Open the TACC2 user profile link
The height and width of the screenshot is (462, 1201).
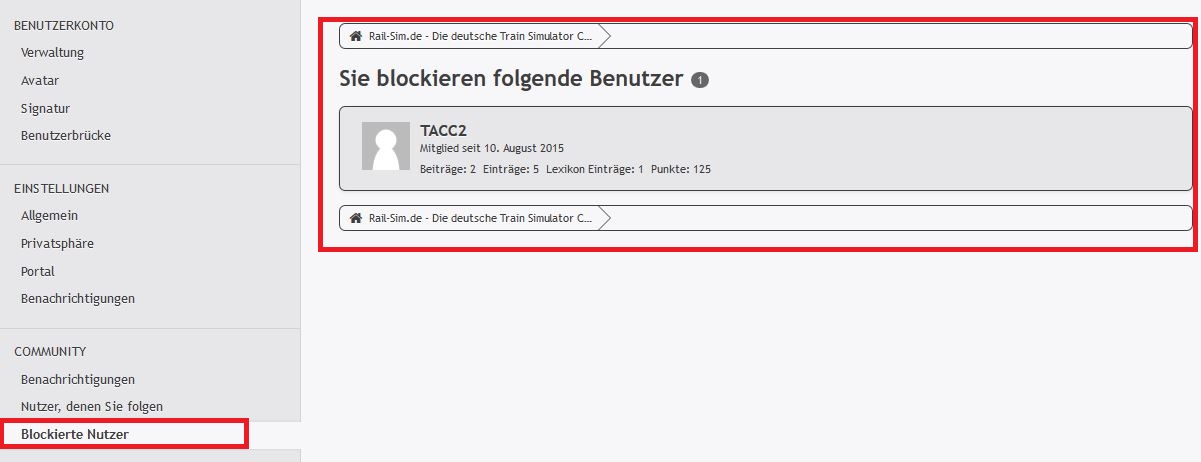(443, 130)
